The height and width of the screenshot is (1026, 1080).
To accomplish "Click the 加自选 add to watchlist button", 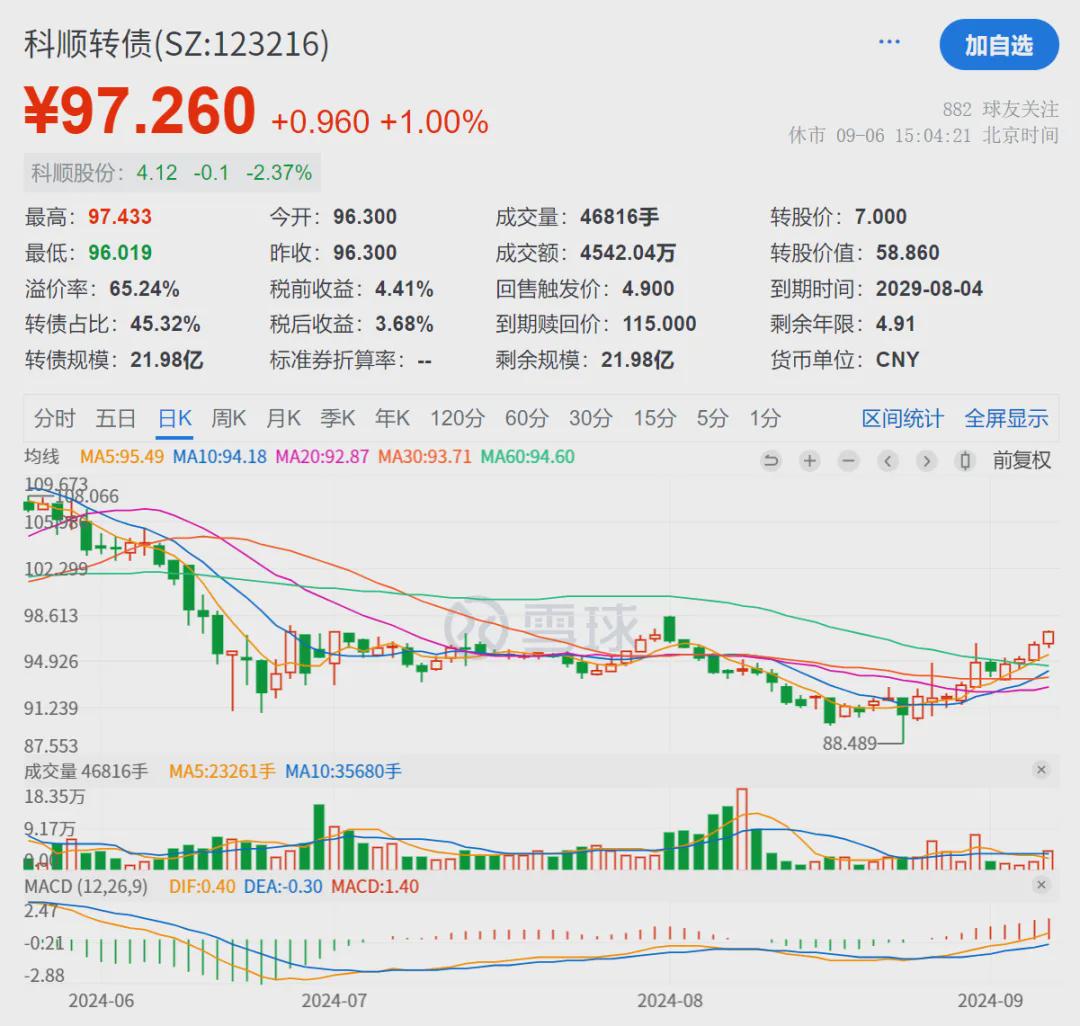I will click(999, 45).
